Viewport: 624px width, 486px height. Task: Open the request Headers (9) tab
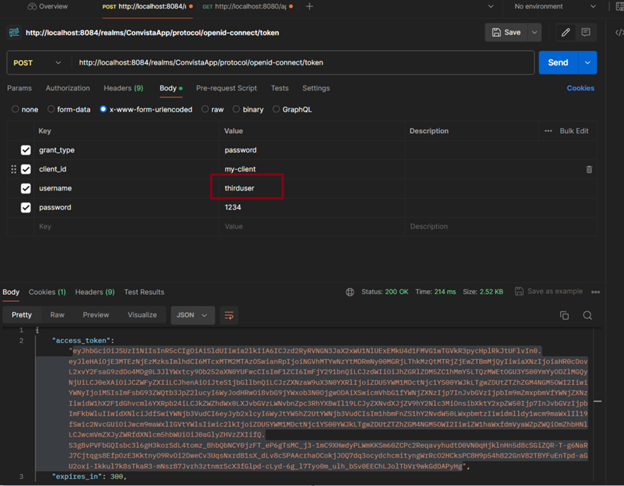pos(123,88)
